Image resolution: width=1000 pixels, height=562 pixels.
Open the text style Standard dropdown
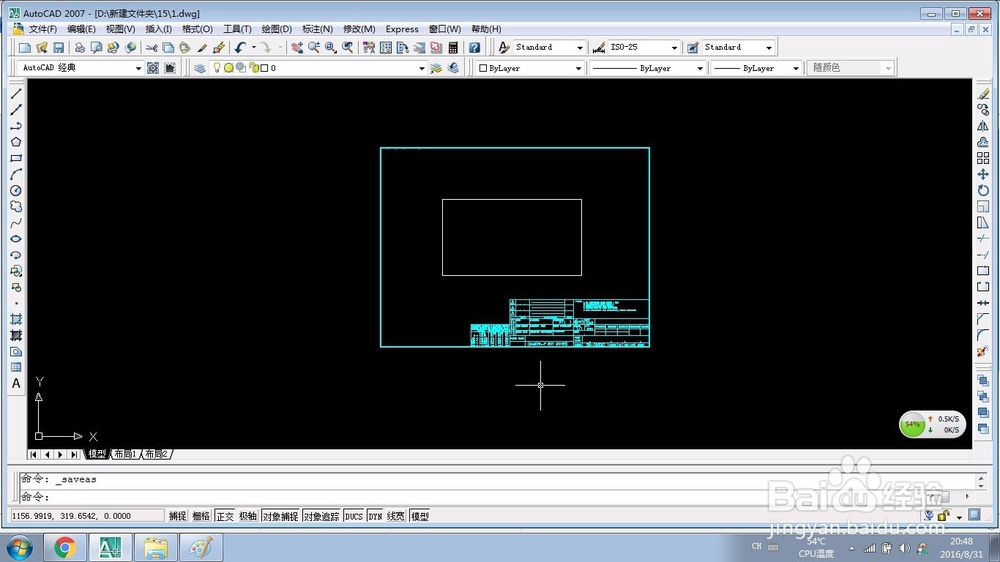[x=580, y=48]
